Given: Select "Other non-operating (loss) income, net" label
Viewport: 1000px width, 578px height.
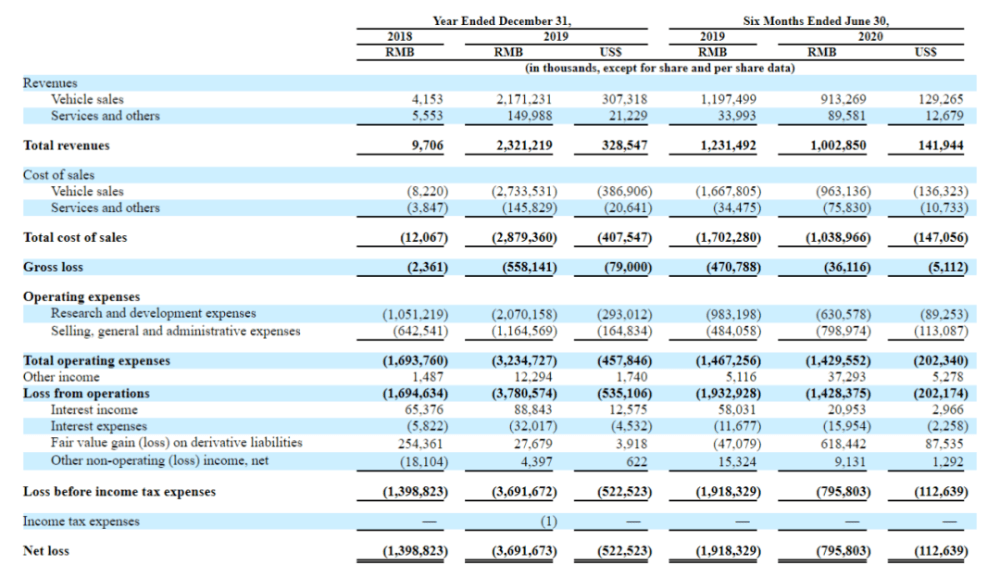Looking at the screenshot, I should (160, 461).
